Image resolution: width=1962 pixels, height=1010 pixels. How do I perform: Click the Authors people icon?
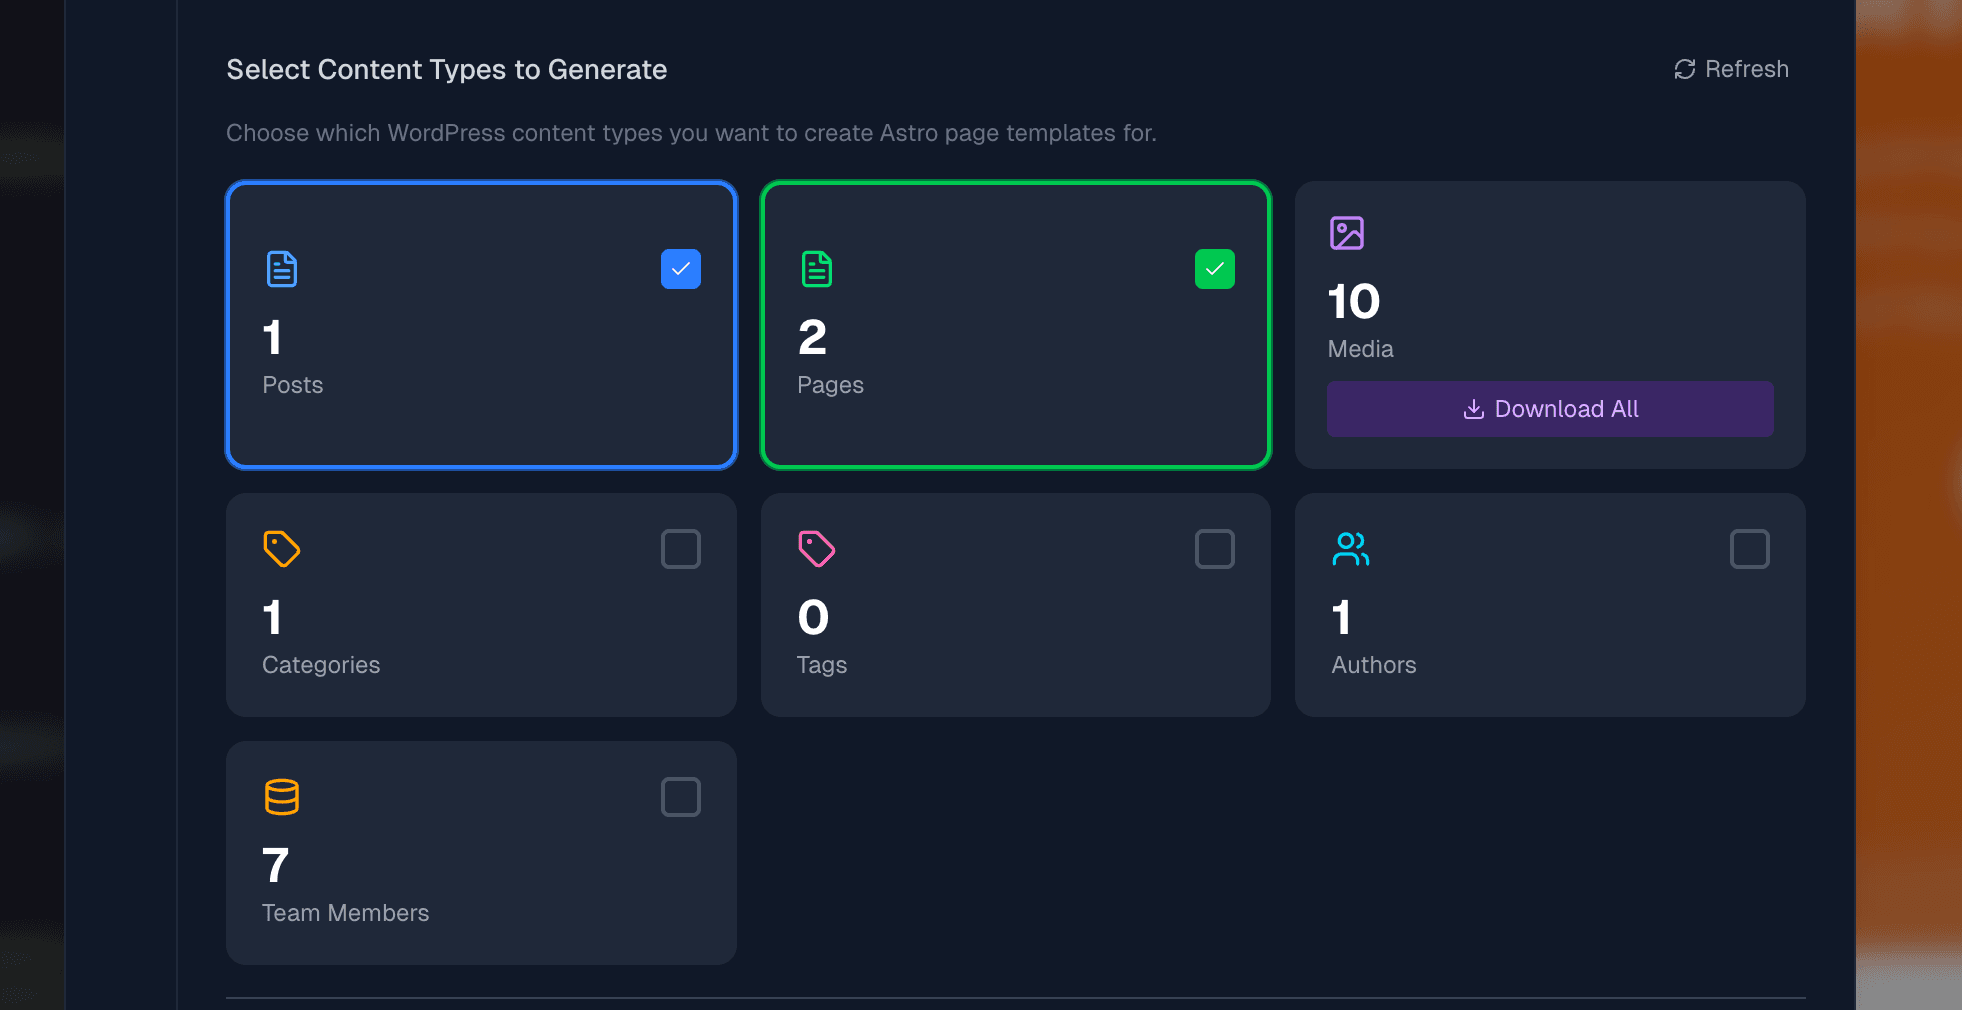click(1351, 549)
